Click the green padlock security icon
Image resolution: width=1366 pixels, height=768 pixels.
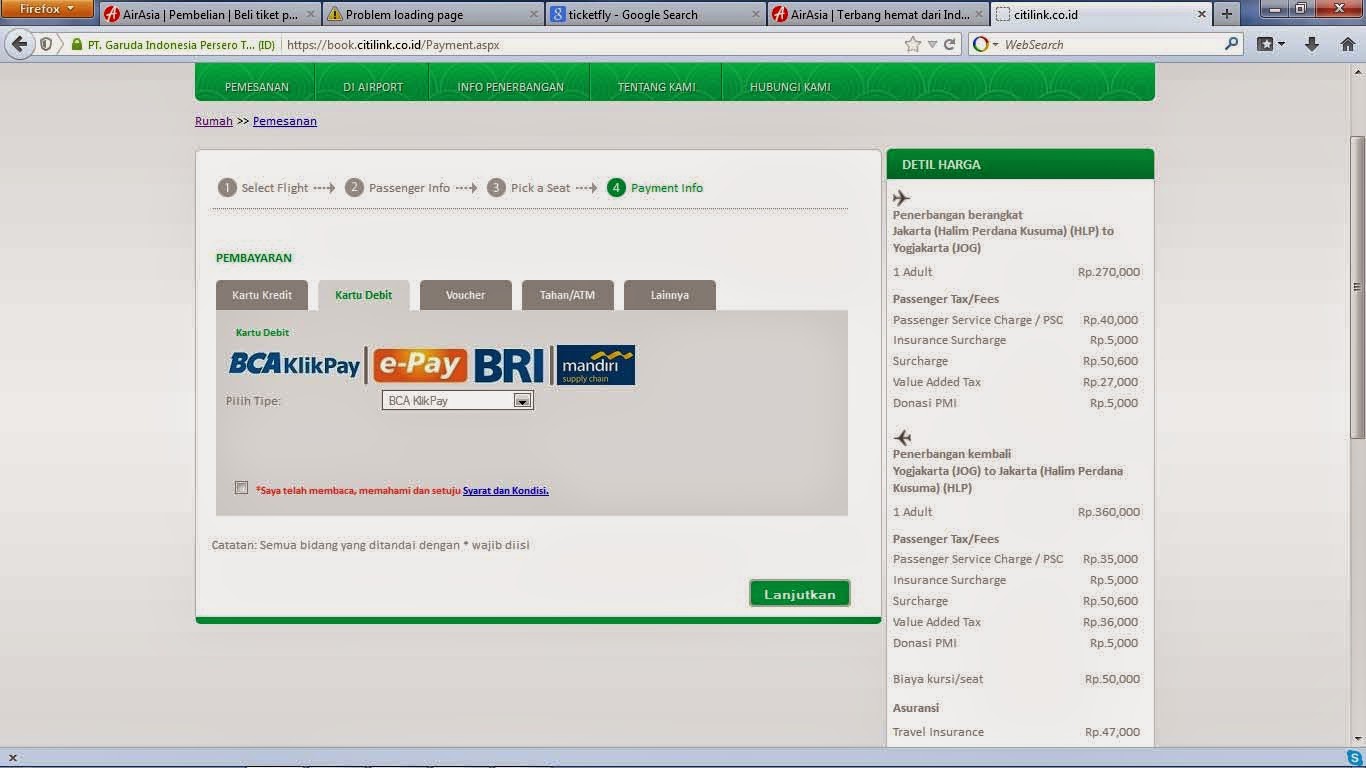76,45
